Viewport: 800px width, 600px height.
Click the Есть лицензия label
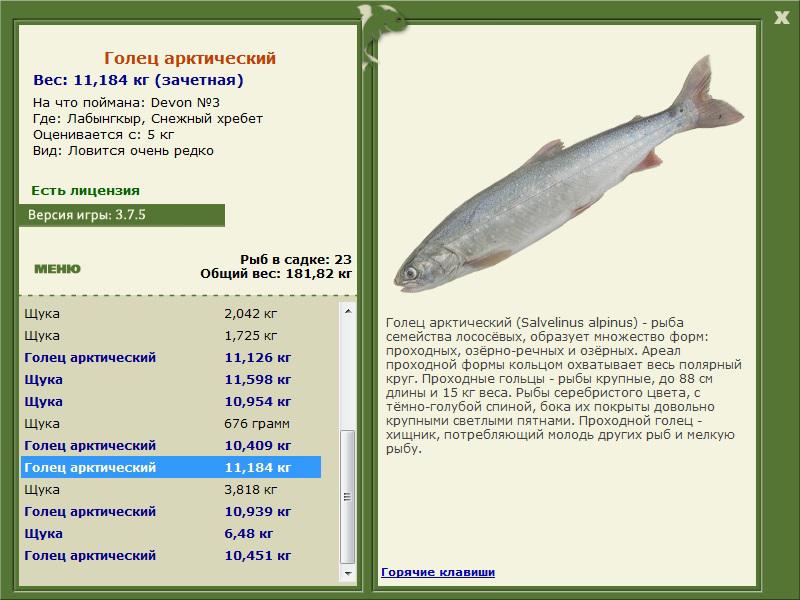(x=85, y=191)
